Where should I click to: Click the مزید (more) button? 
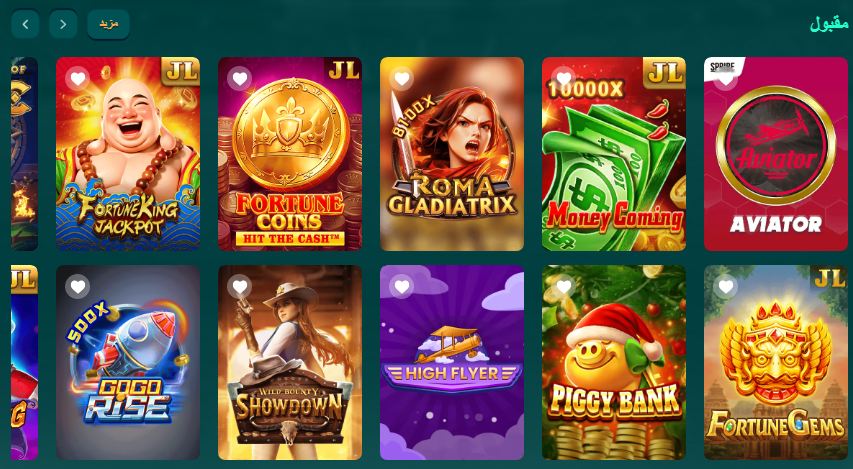[x=108, y=24]
